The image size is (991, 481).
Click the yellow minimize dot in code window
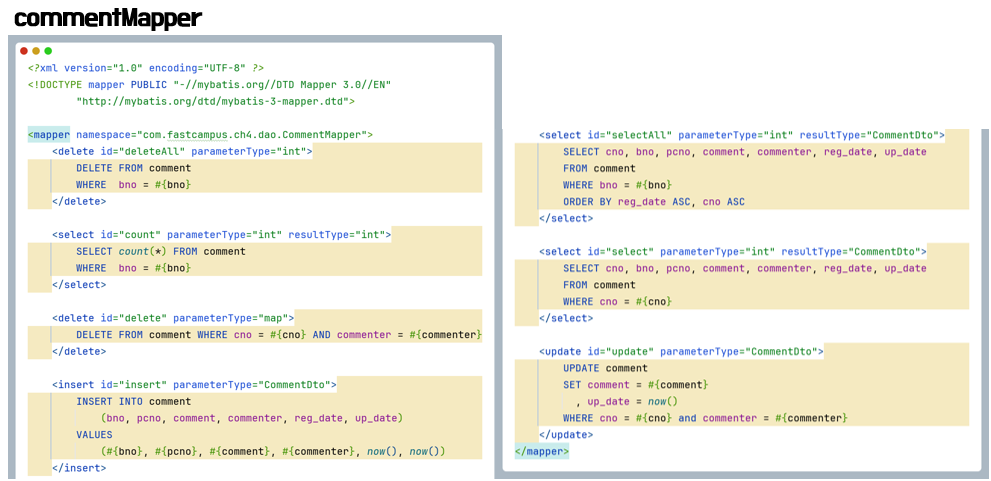tap(36, 51)
